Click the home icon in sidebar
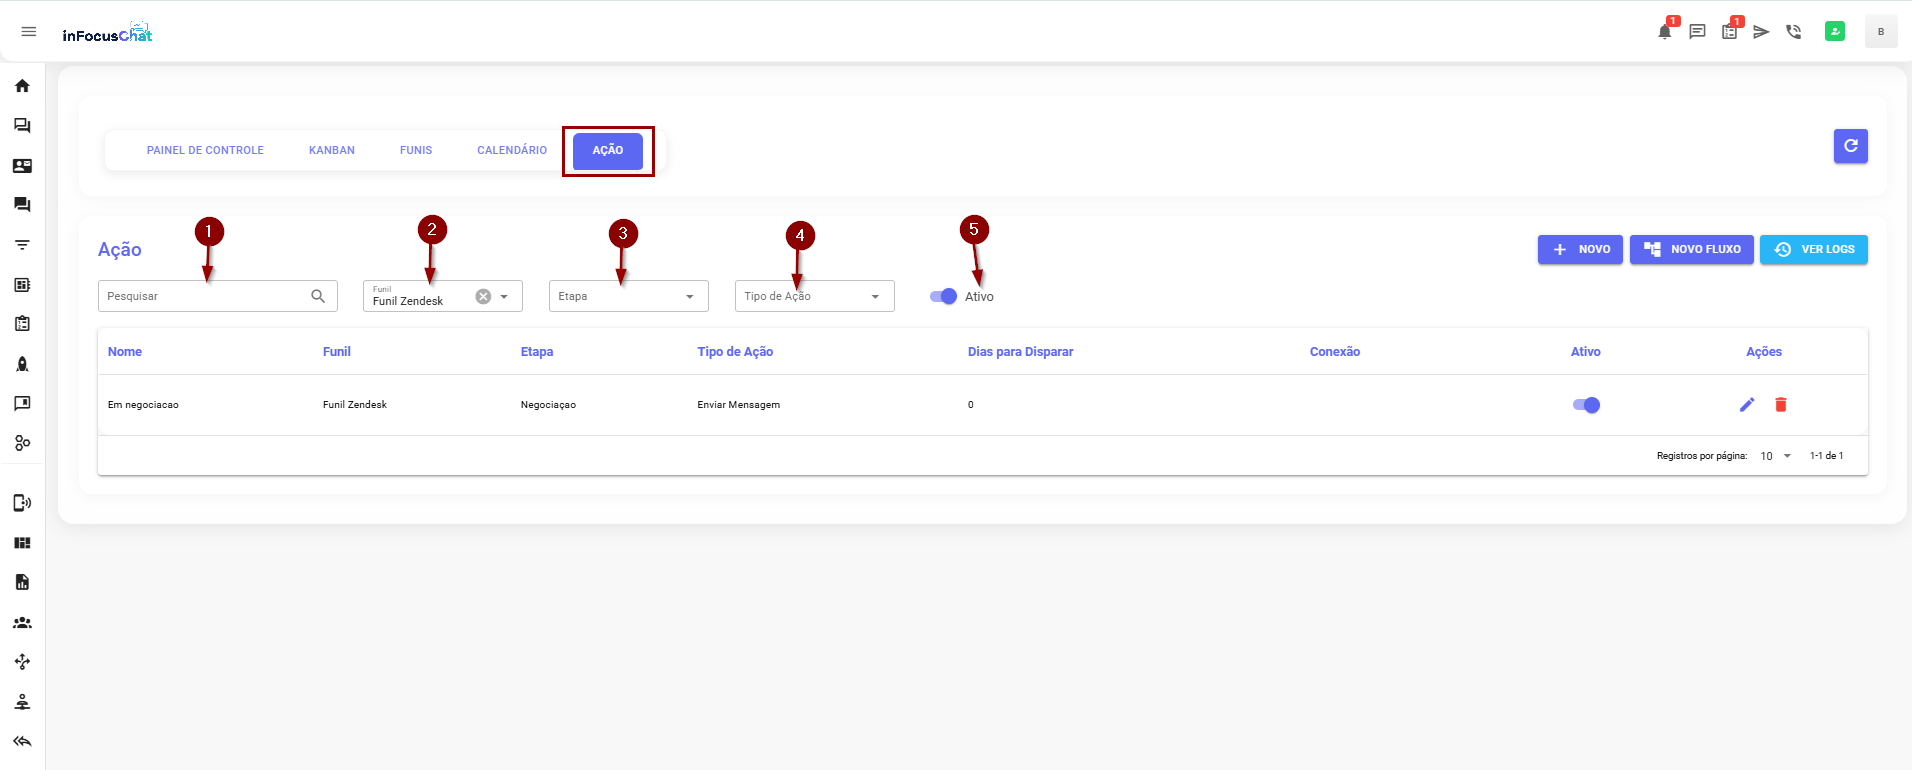This screenshot has width=1912, height=770. [22, 86]
